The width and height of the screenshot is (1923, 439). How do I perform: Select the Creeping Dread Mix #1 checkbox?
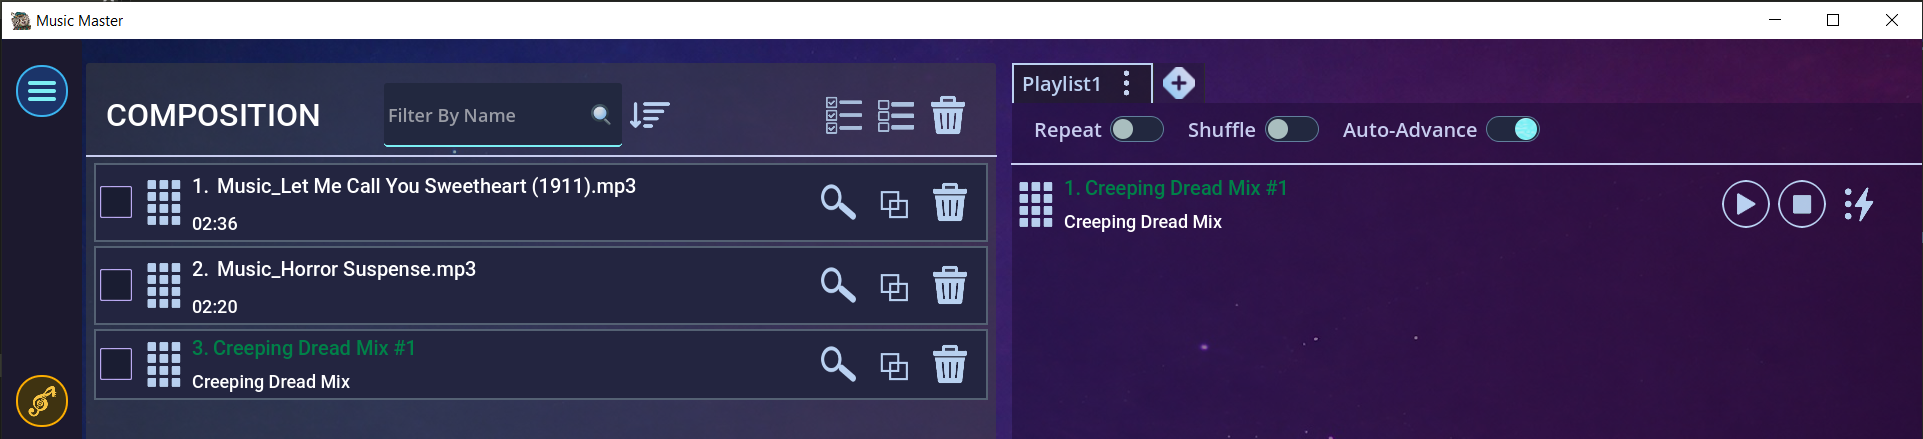pos(116,364)
